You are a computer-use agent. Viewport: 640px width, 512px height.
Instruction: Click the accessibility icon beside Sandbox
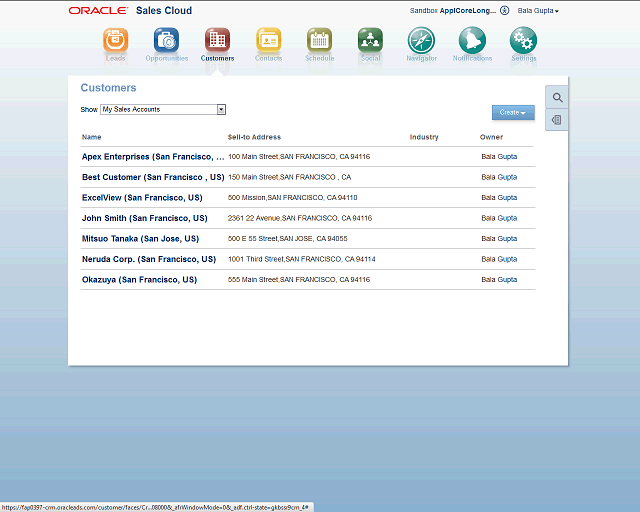pos(504,11)
